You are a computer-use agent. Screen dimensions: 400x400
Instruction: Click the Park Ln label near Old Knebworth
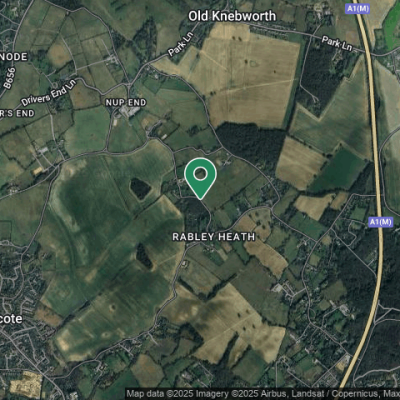180,45
